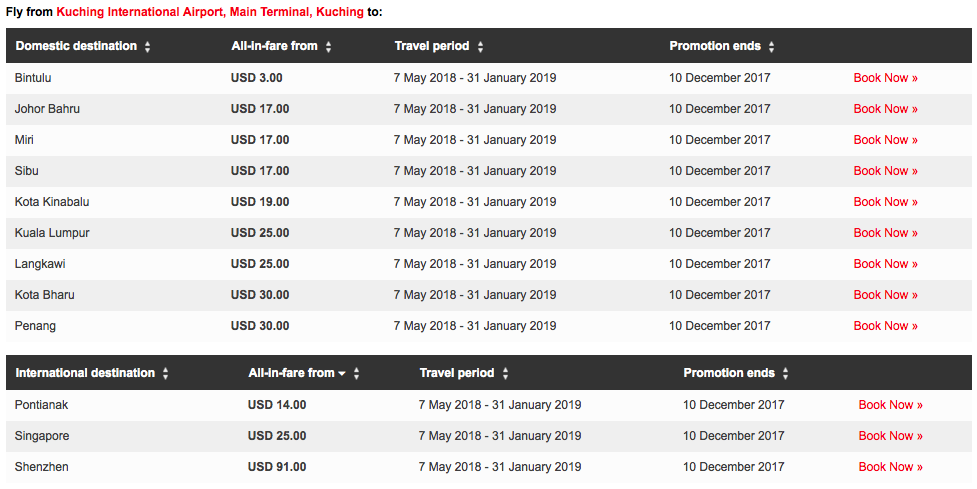Sort international table by Travel period arrows

pos(505,374)
